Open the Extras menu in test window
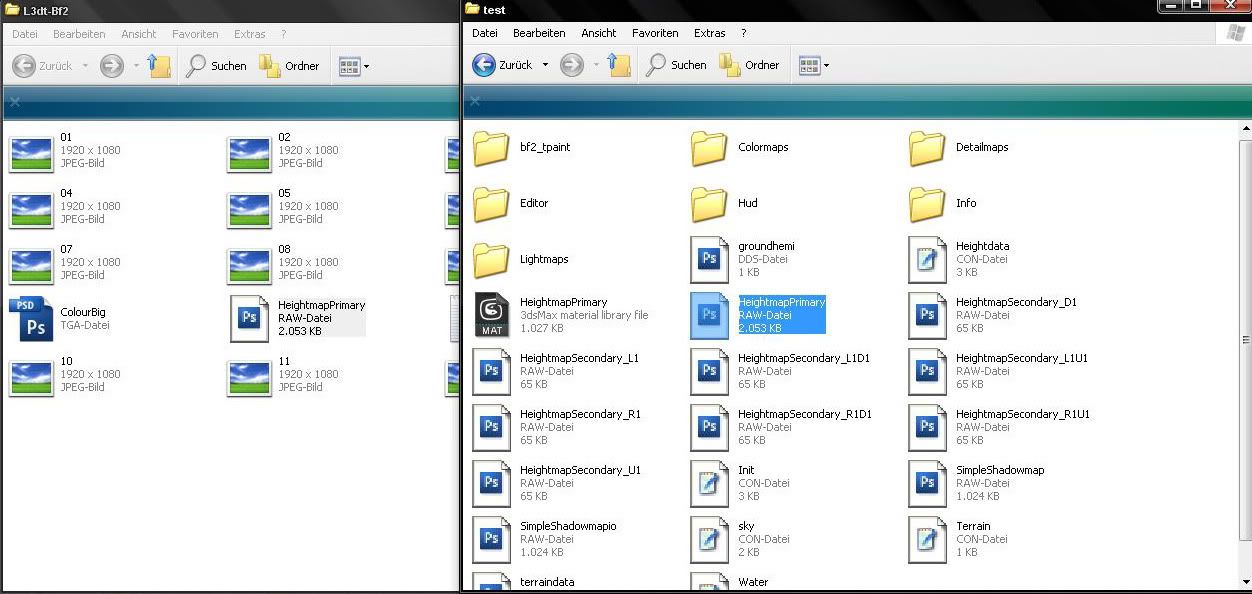Screen dimensions: 1252x594 pos(709,33)
